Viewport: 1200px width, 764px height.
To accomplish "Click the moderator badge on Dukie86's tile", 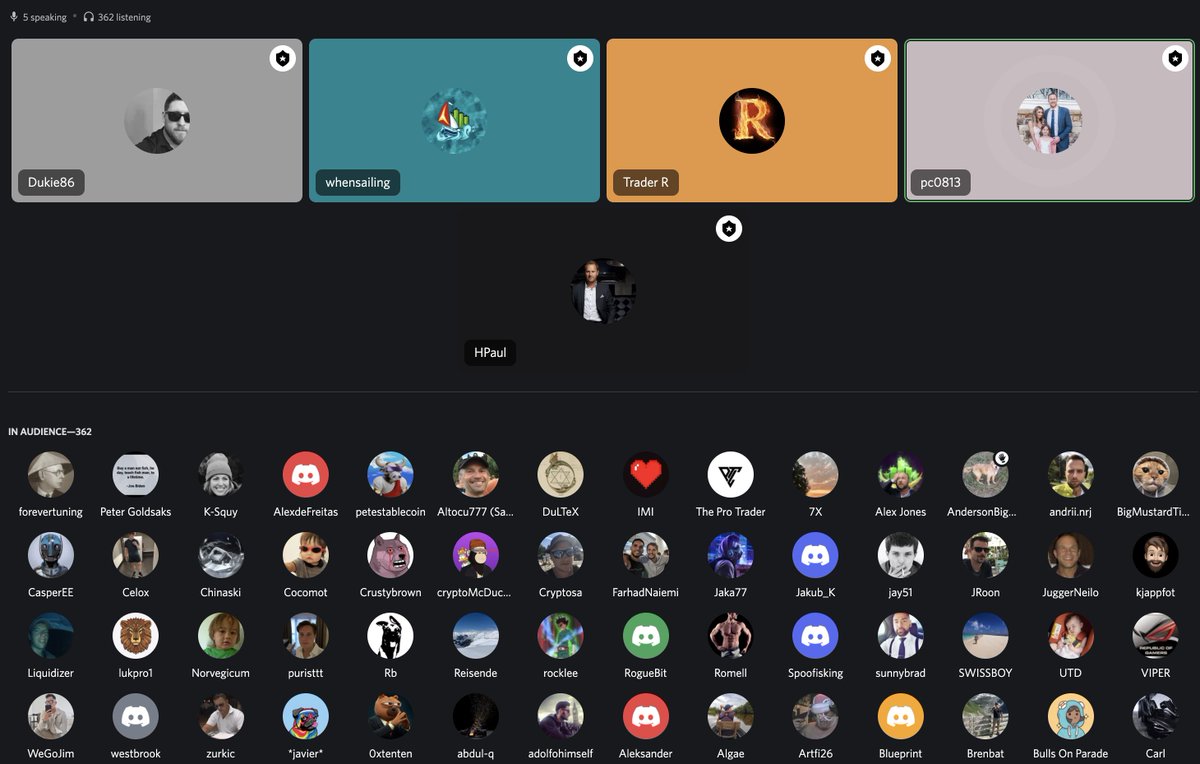I will [x=283, y=59].
